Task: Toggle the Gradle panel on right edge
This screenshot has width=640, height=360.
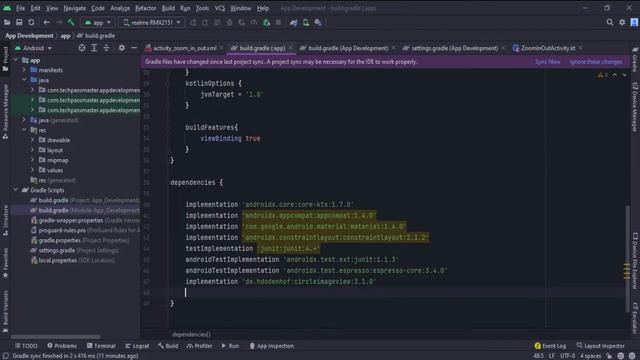Action: [635, 59]
